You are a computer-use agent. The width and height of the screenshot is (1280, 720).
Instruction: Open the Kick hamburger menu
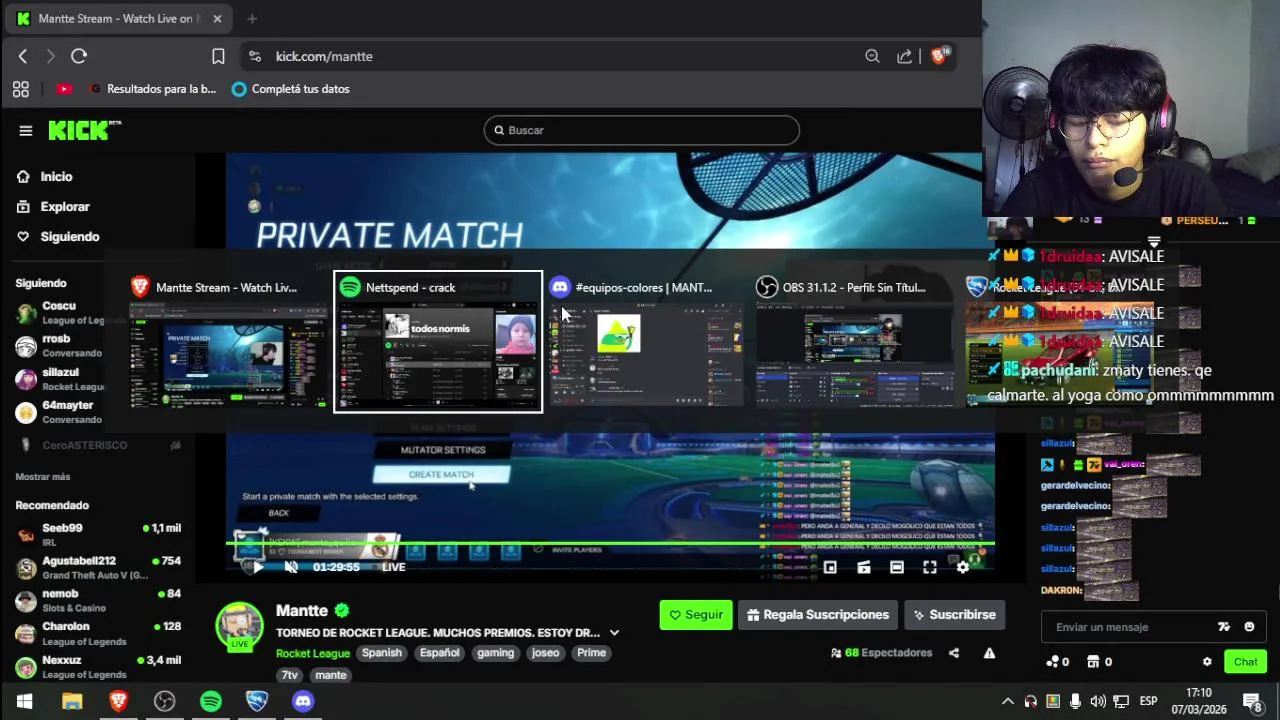point(26,130)
